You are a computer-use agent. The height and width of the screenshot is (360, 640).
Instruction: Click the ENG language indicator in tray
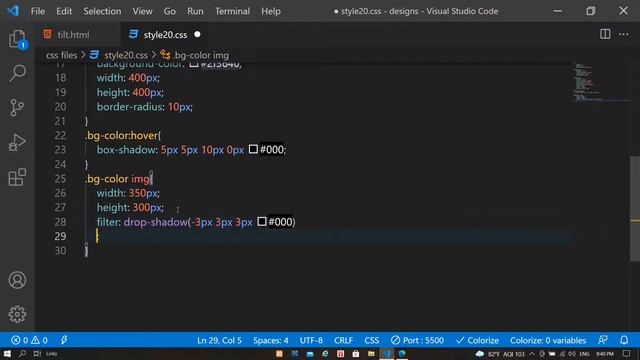[584, 353]
